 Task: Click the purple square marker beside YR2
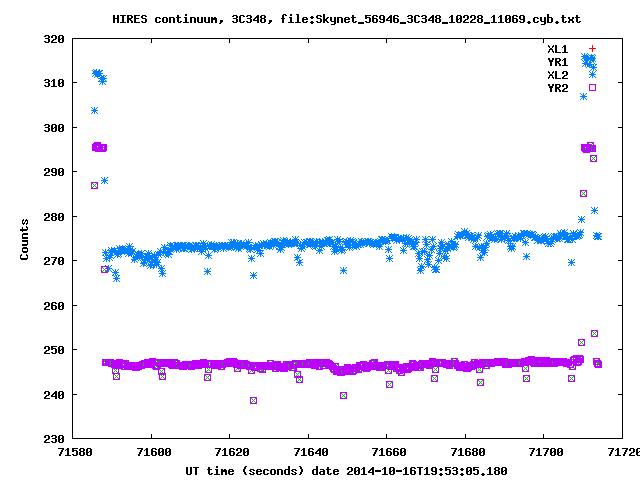click(x=592, y=87)
